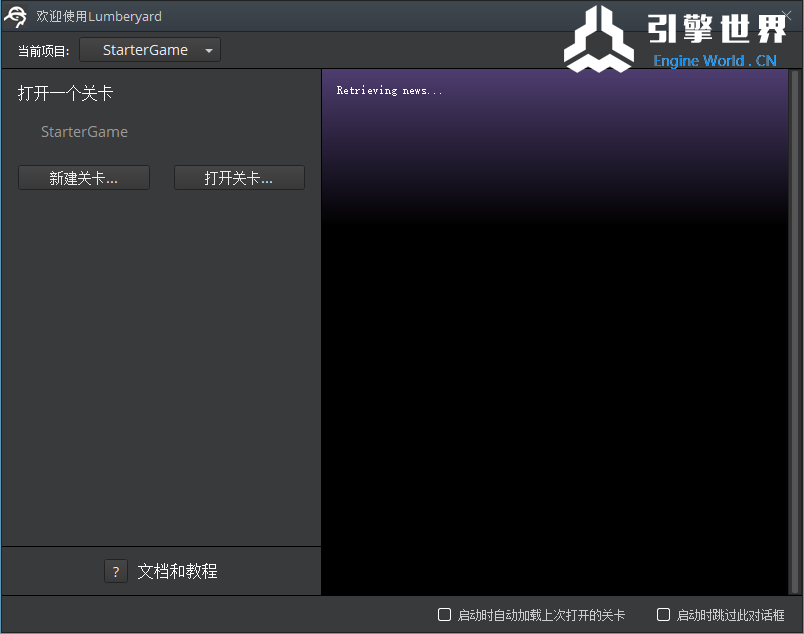Open the question mark help icon

coord(116,571)
